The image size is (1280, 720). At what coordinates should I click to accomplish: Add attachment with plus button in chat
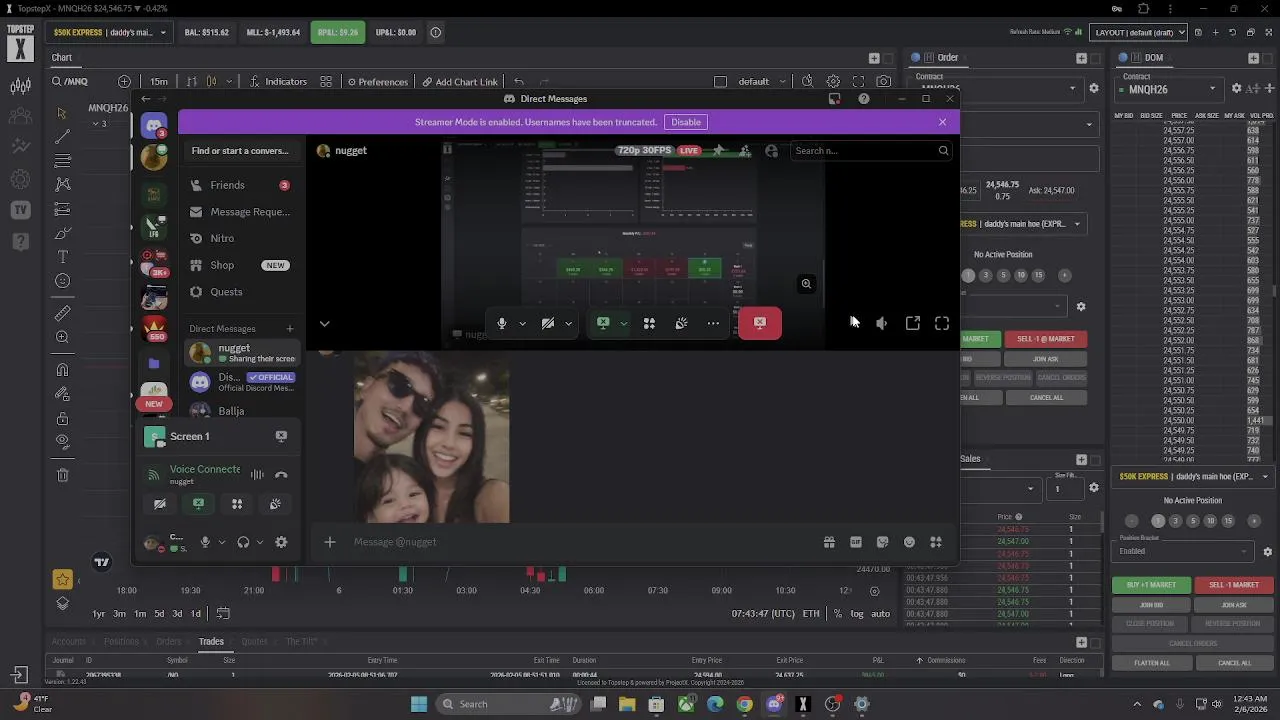pyautogui.click(x=330, y=542)
